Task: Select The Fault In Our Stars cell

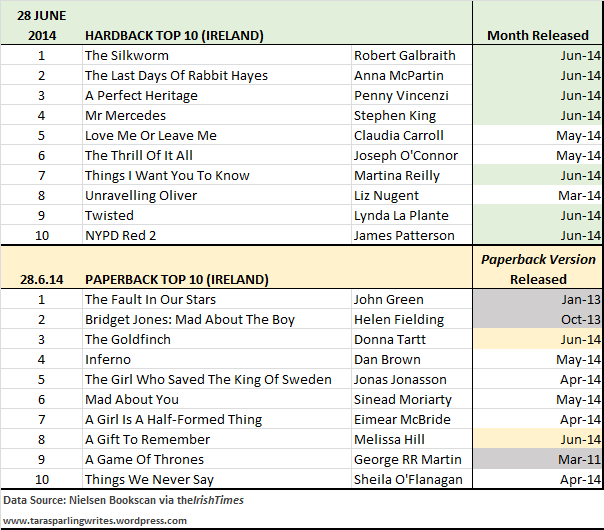Action: (150, 300)
